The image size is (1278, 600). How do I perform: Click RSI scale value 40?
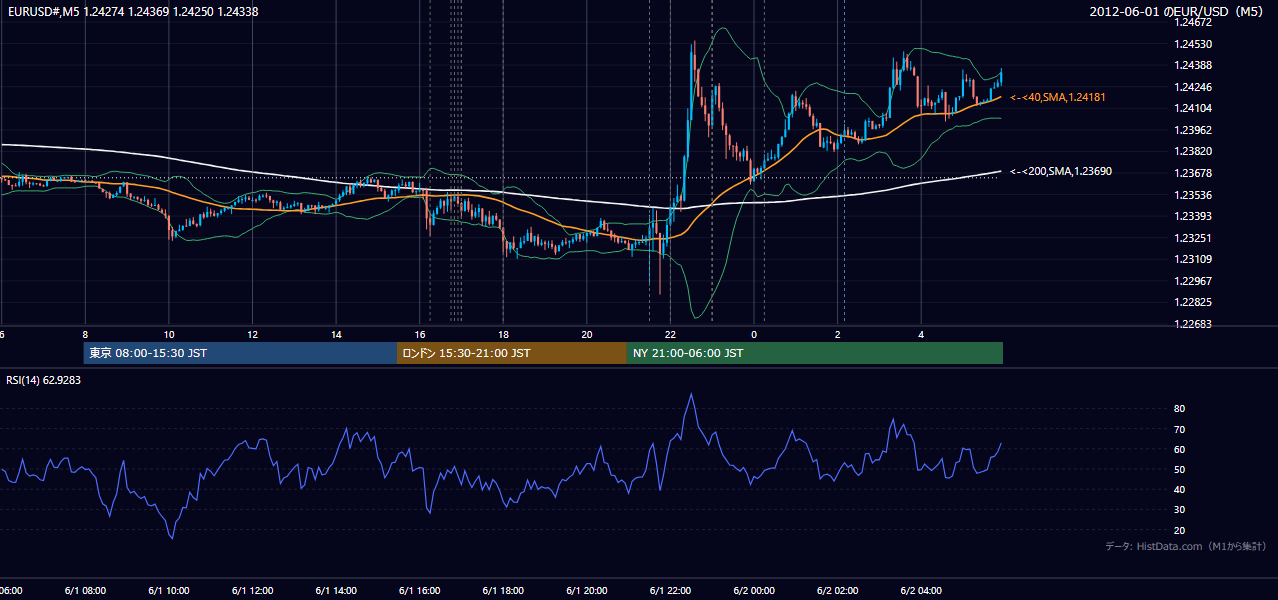pyautogui.click(x=1179, y=489)
